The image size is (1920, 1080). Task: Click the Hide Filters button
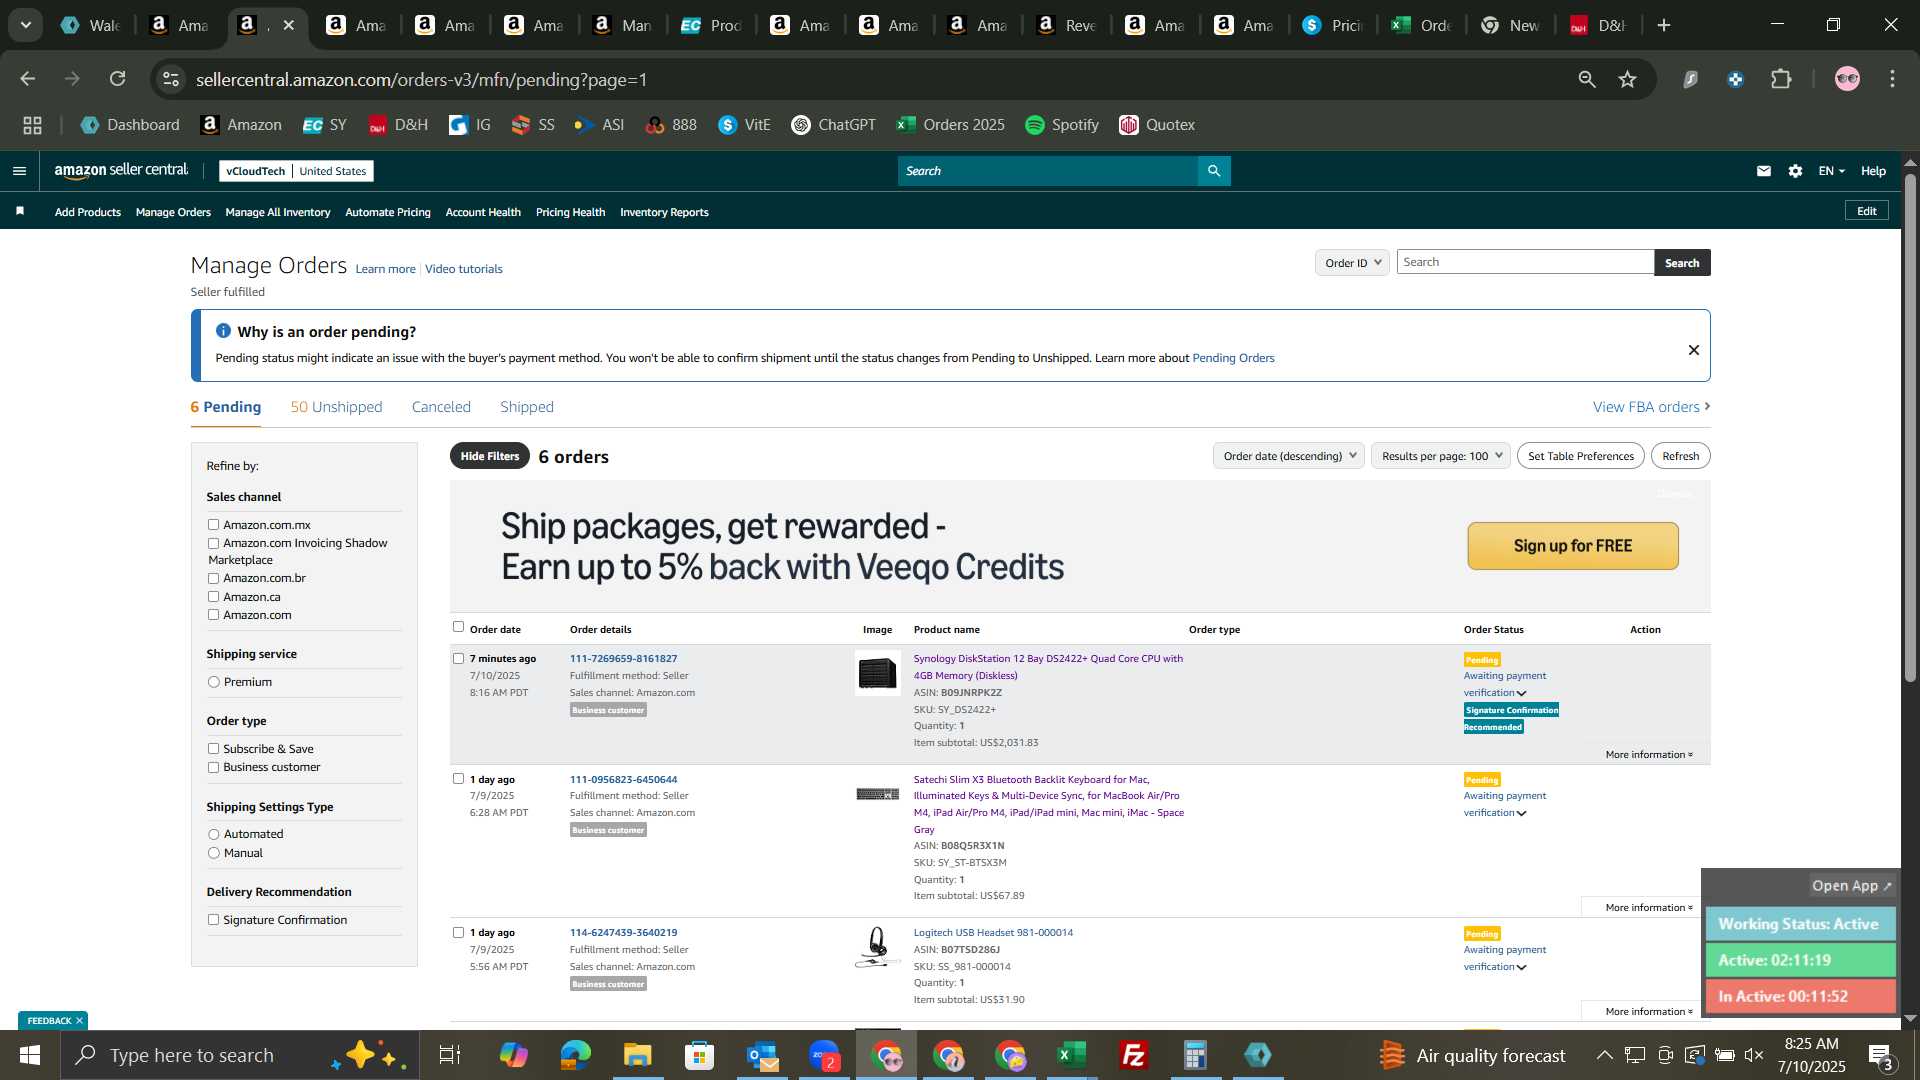[x=490, y=456]
